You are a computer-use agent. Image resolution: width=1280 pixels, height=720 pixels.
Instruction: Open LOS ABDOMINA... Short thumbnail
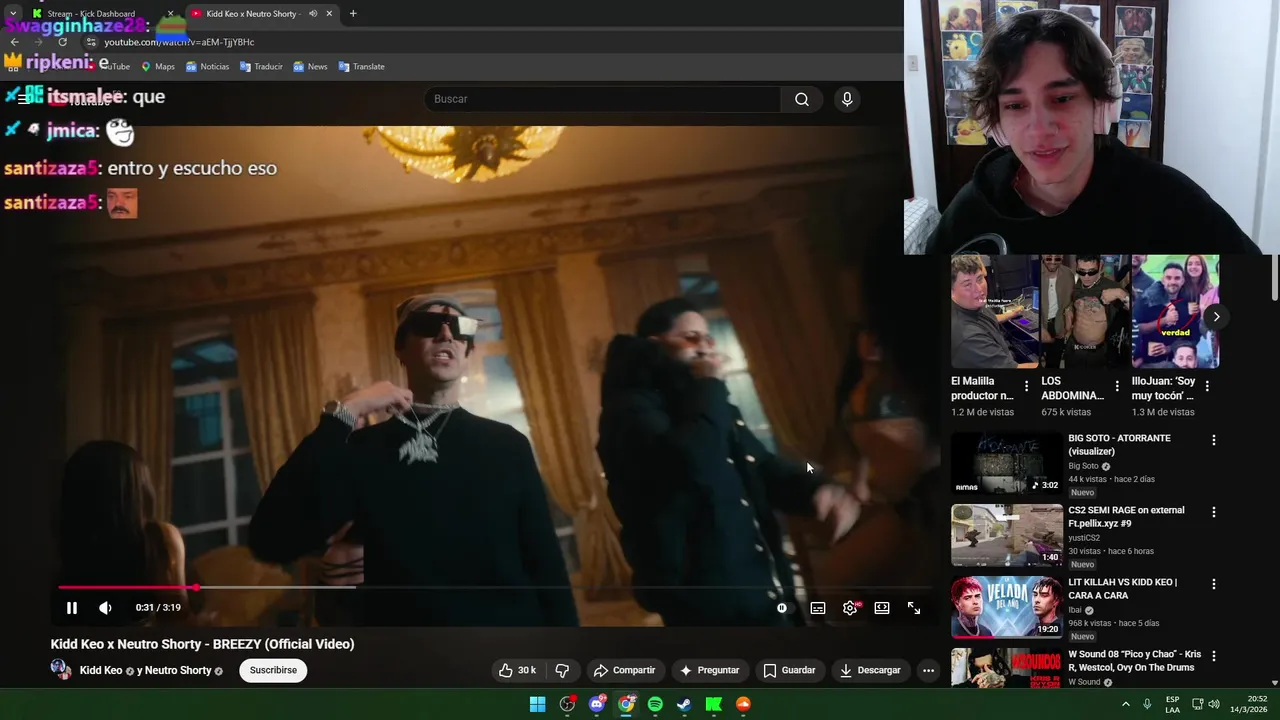[1085, 312]
